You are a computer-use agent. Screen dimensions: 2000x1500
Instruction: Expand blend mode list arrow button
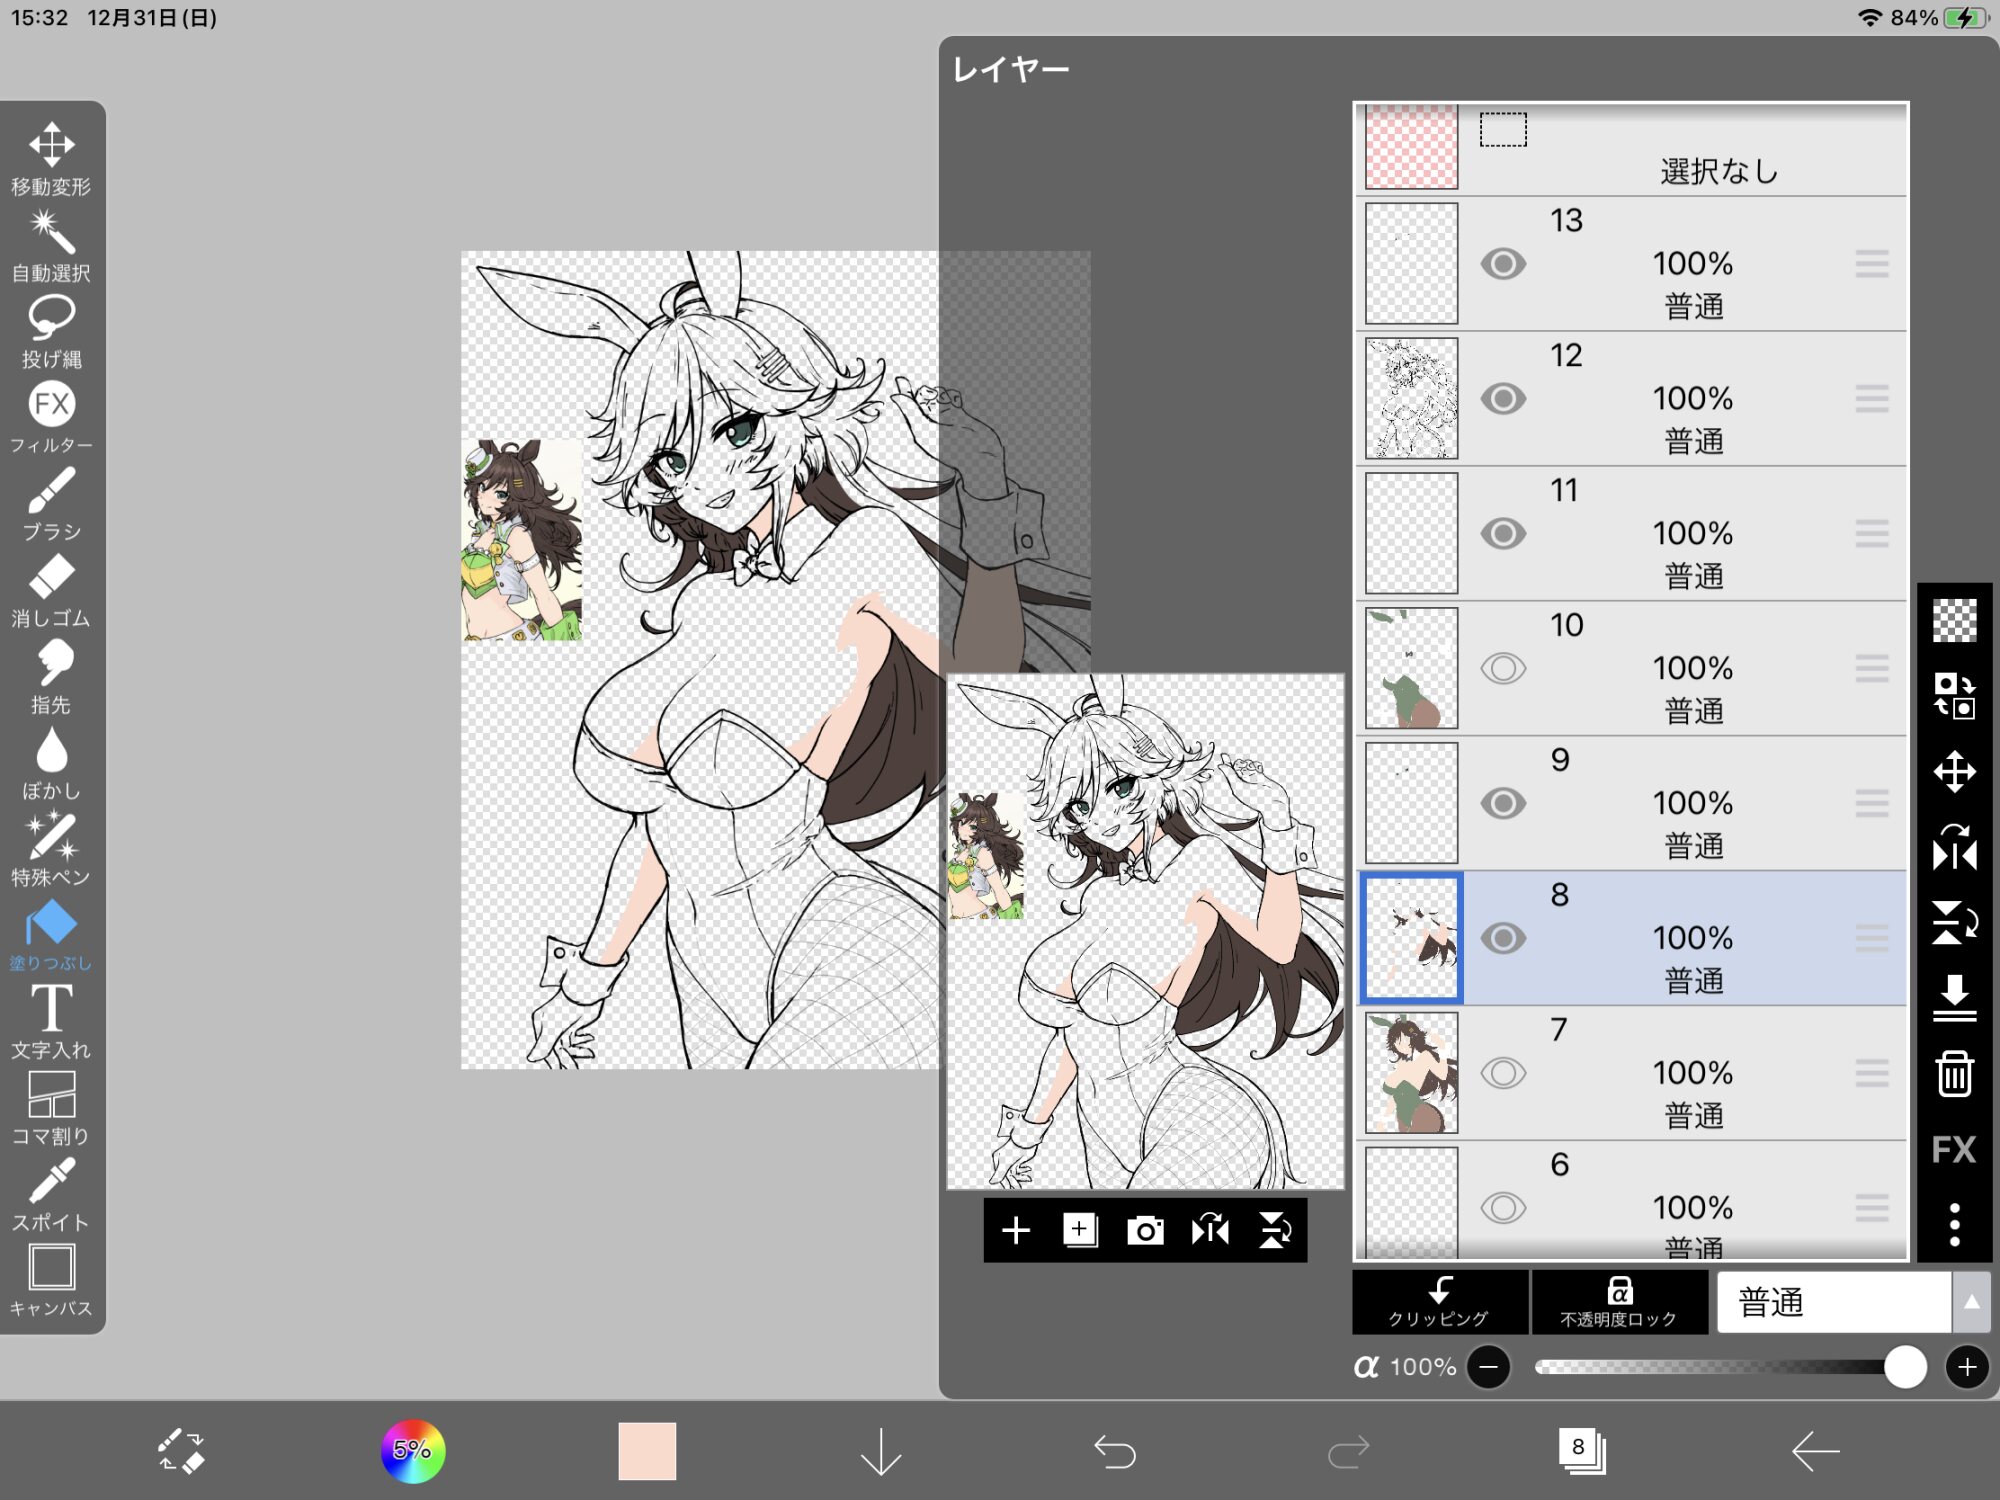coord(1971,1302)
